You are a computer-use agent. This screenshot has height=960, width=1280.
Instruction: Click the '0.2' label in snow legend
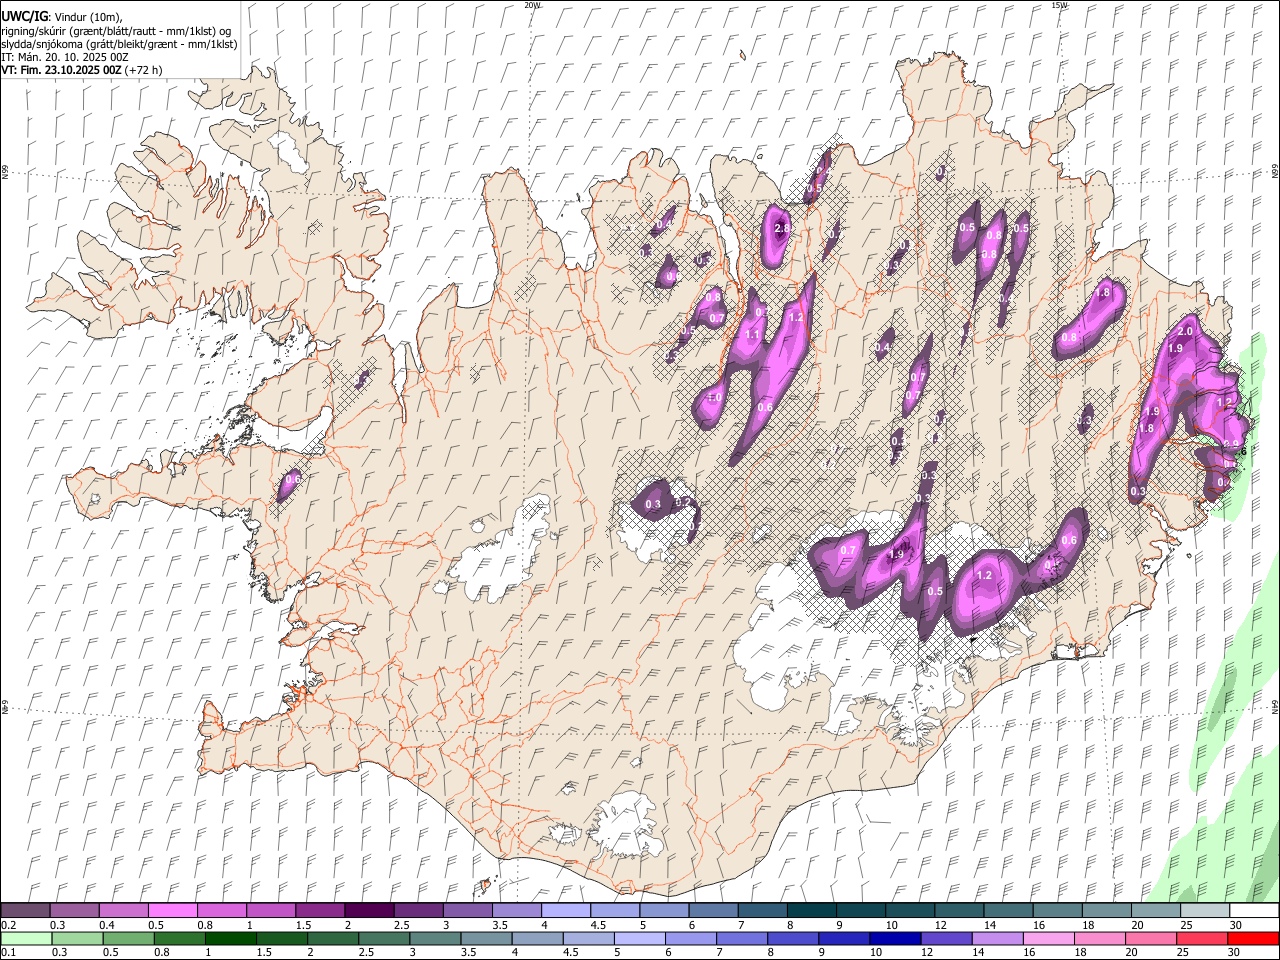(x=8, y=925)
